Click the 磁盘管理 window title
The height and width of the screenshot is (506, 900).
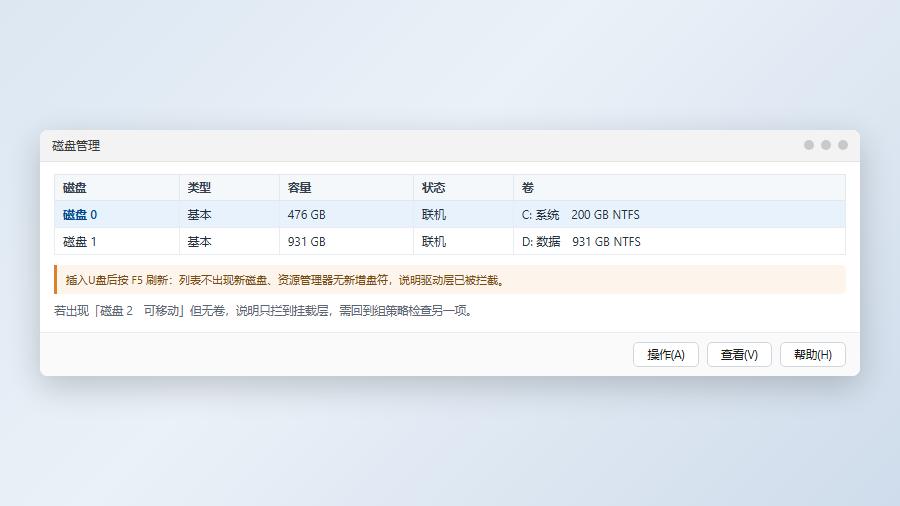click(x=76, y=146)
